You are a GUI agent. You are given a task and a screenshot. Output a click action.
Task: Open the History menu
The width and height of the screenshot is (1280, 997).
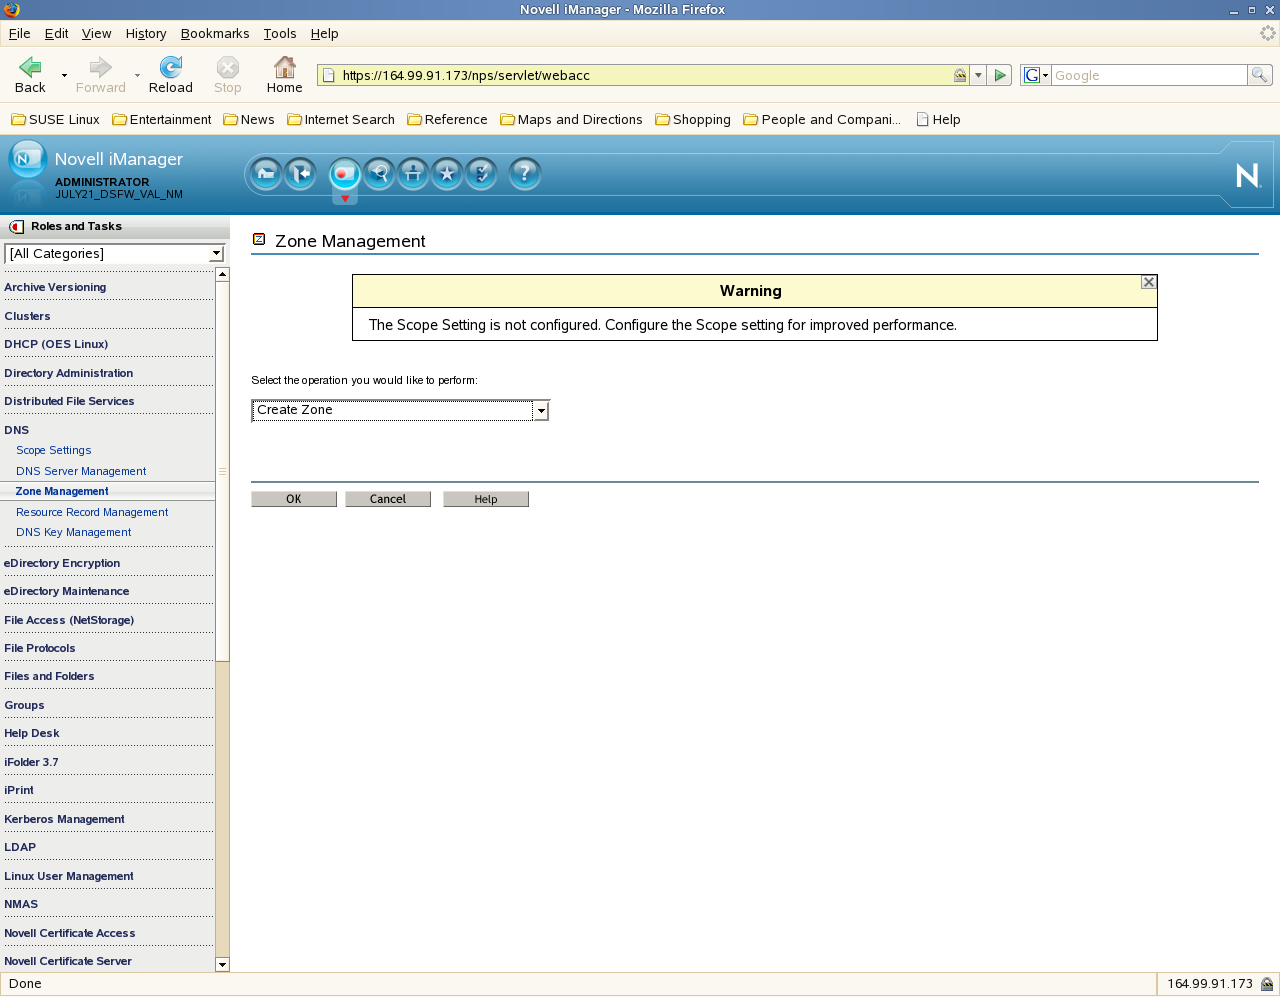[146, 33]
